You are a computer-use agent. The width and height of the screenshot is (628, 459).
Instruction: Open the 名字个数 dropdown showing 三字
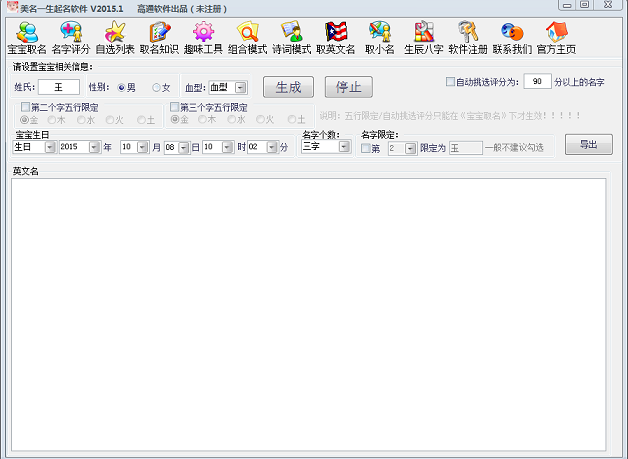[x=344, y=147]
